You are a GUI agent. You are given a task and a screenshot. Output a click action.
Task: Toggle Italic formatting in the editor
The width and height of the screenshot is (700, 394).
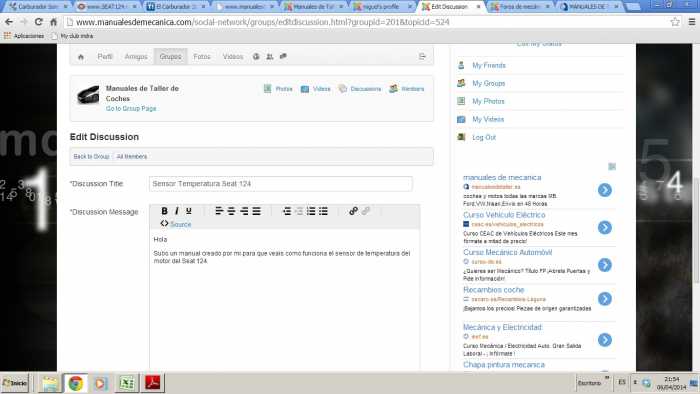(x=177, y=211)
